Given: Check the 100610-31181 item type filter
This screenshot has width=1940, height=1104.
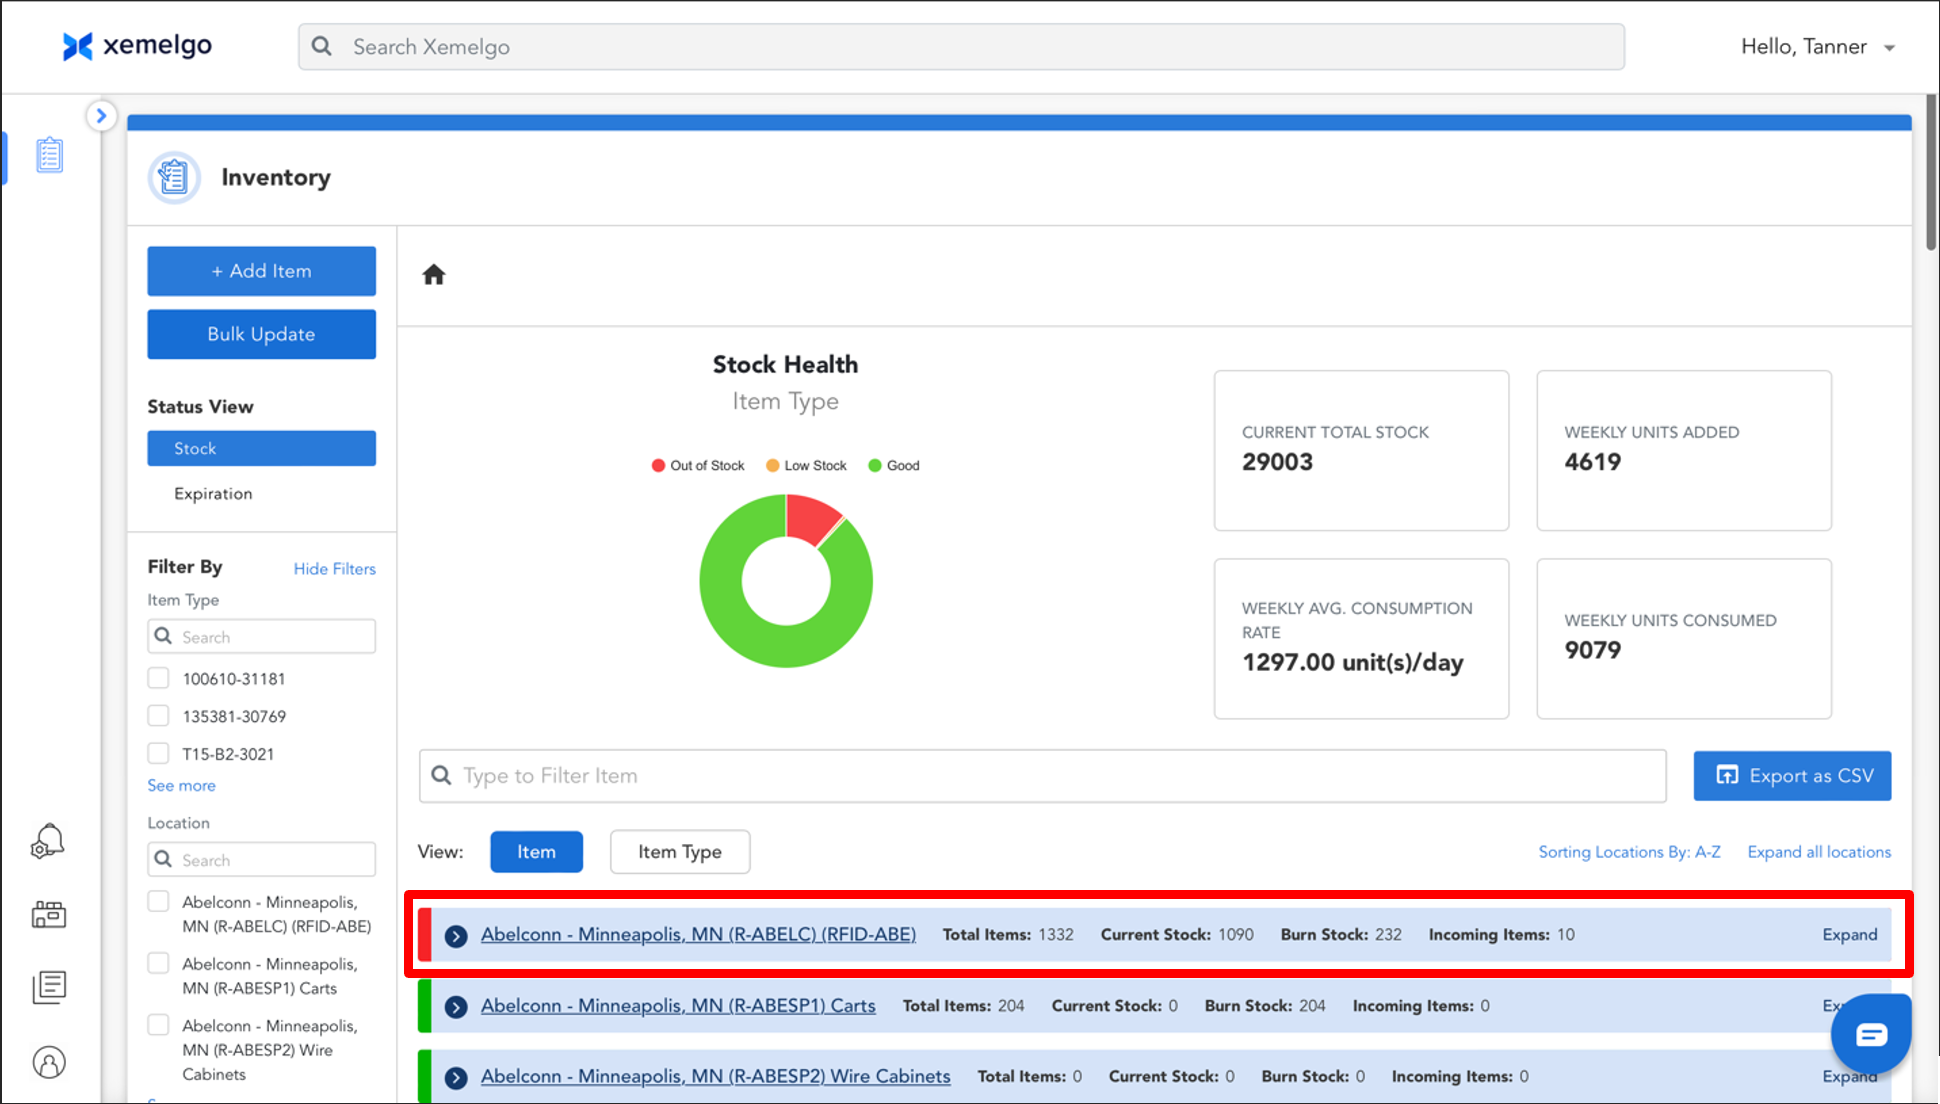Looking at the screenshot, I should (x=158, y=678).
